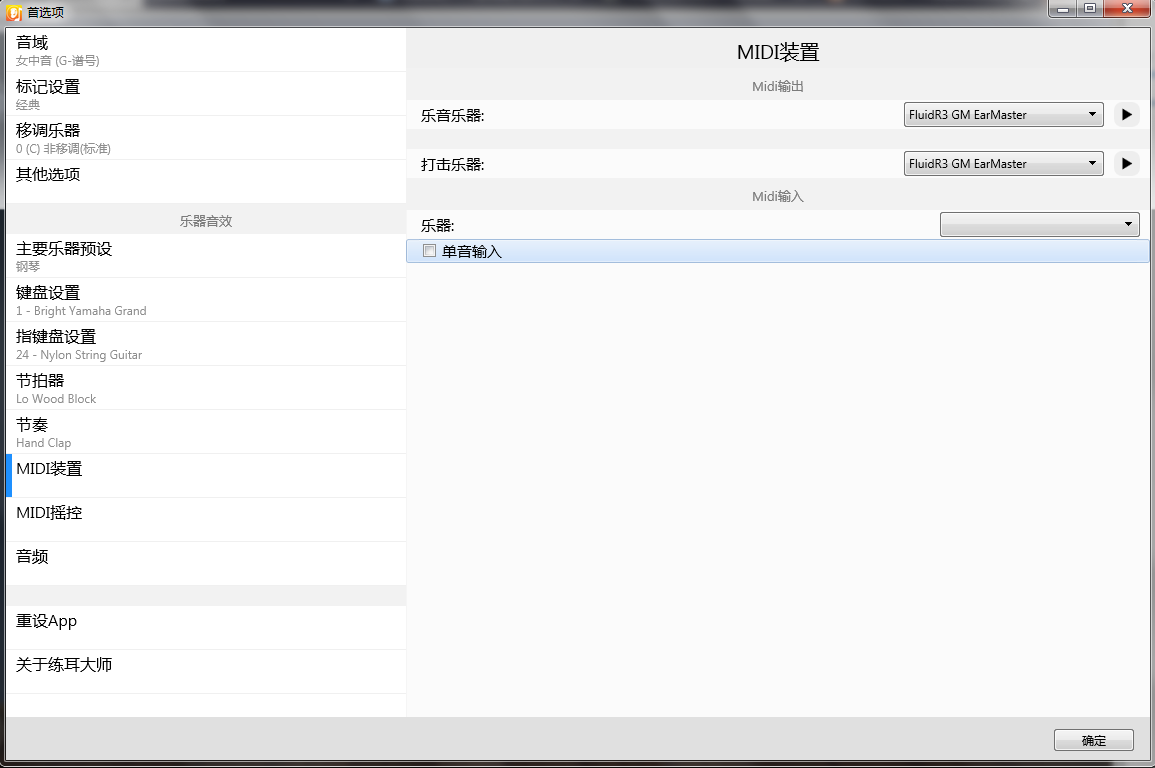Click 重设App to reset the application

(45, 621)
